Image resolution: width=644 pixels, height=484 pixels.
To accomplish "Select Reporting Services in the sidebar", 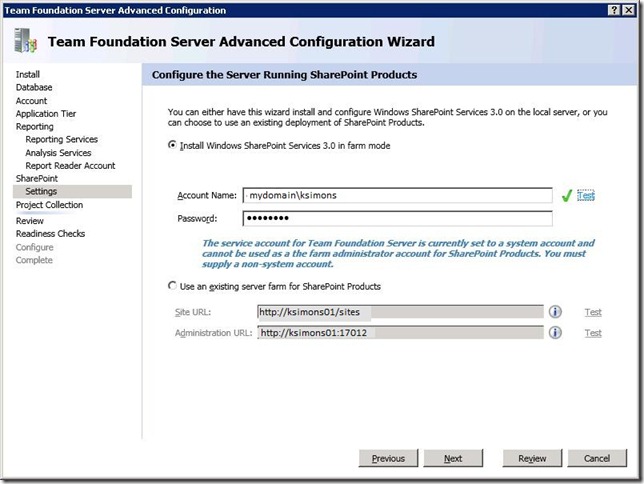I will (x=62, y=140).
